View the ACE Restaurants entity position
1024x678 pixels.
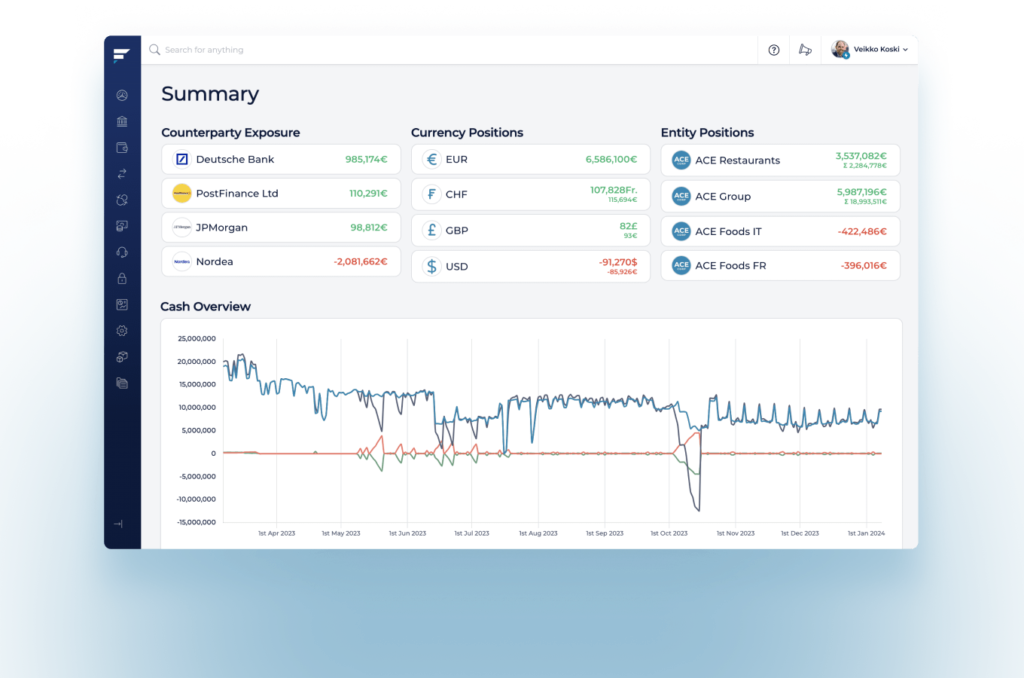tap(781, 159)
